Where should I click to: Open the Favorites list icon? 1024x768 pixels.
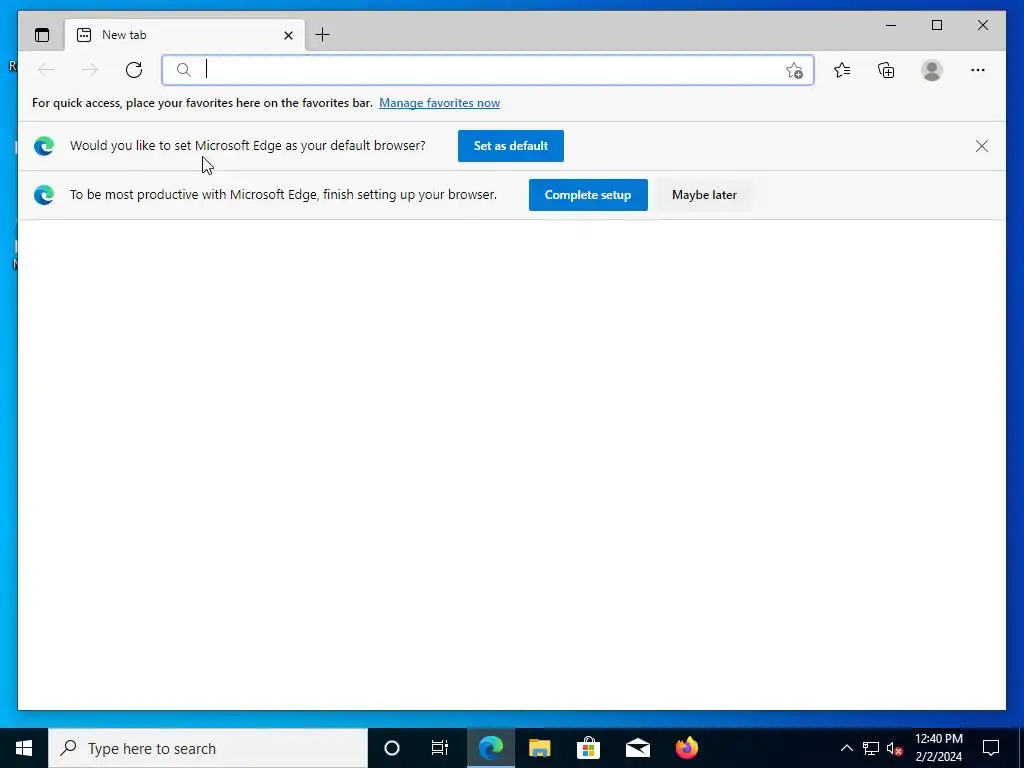pos(842,70)
